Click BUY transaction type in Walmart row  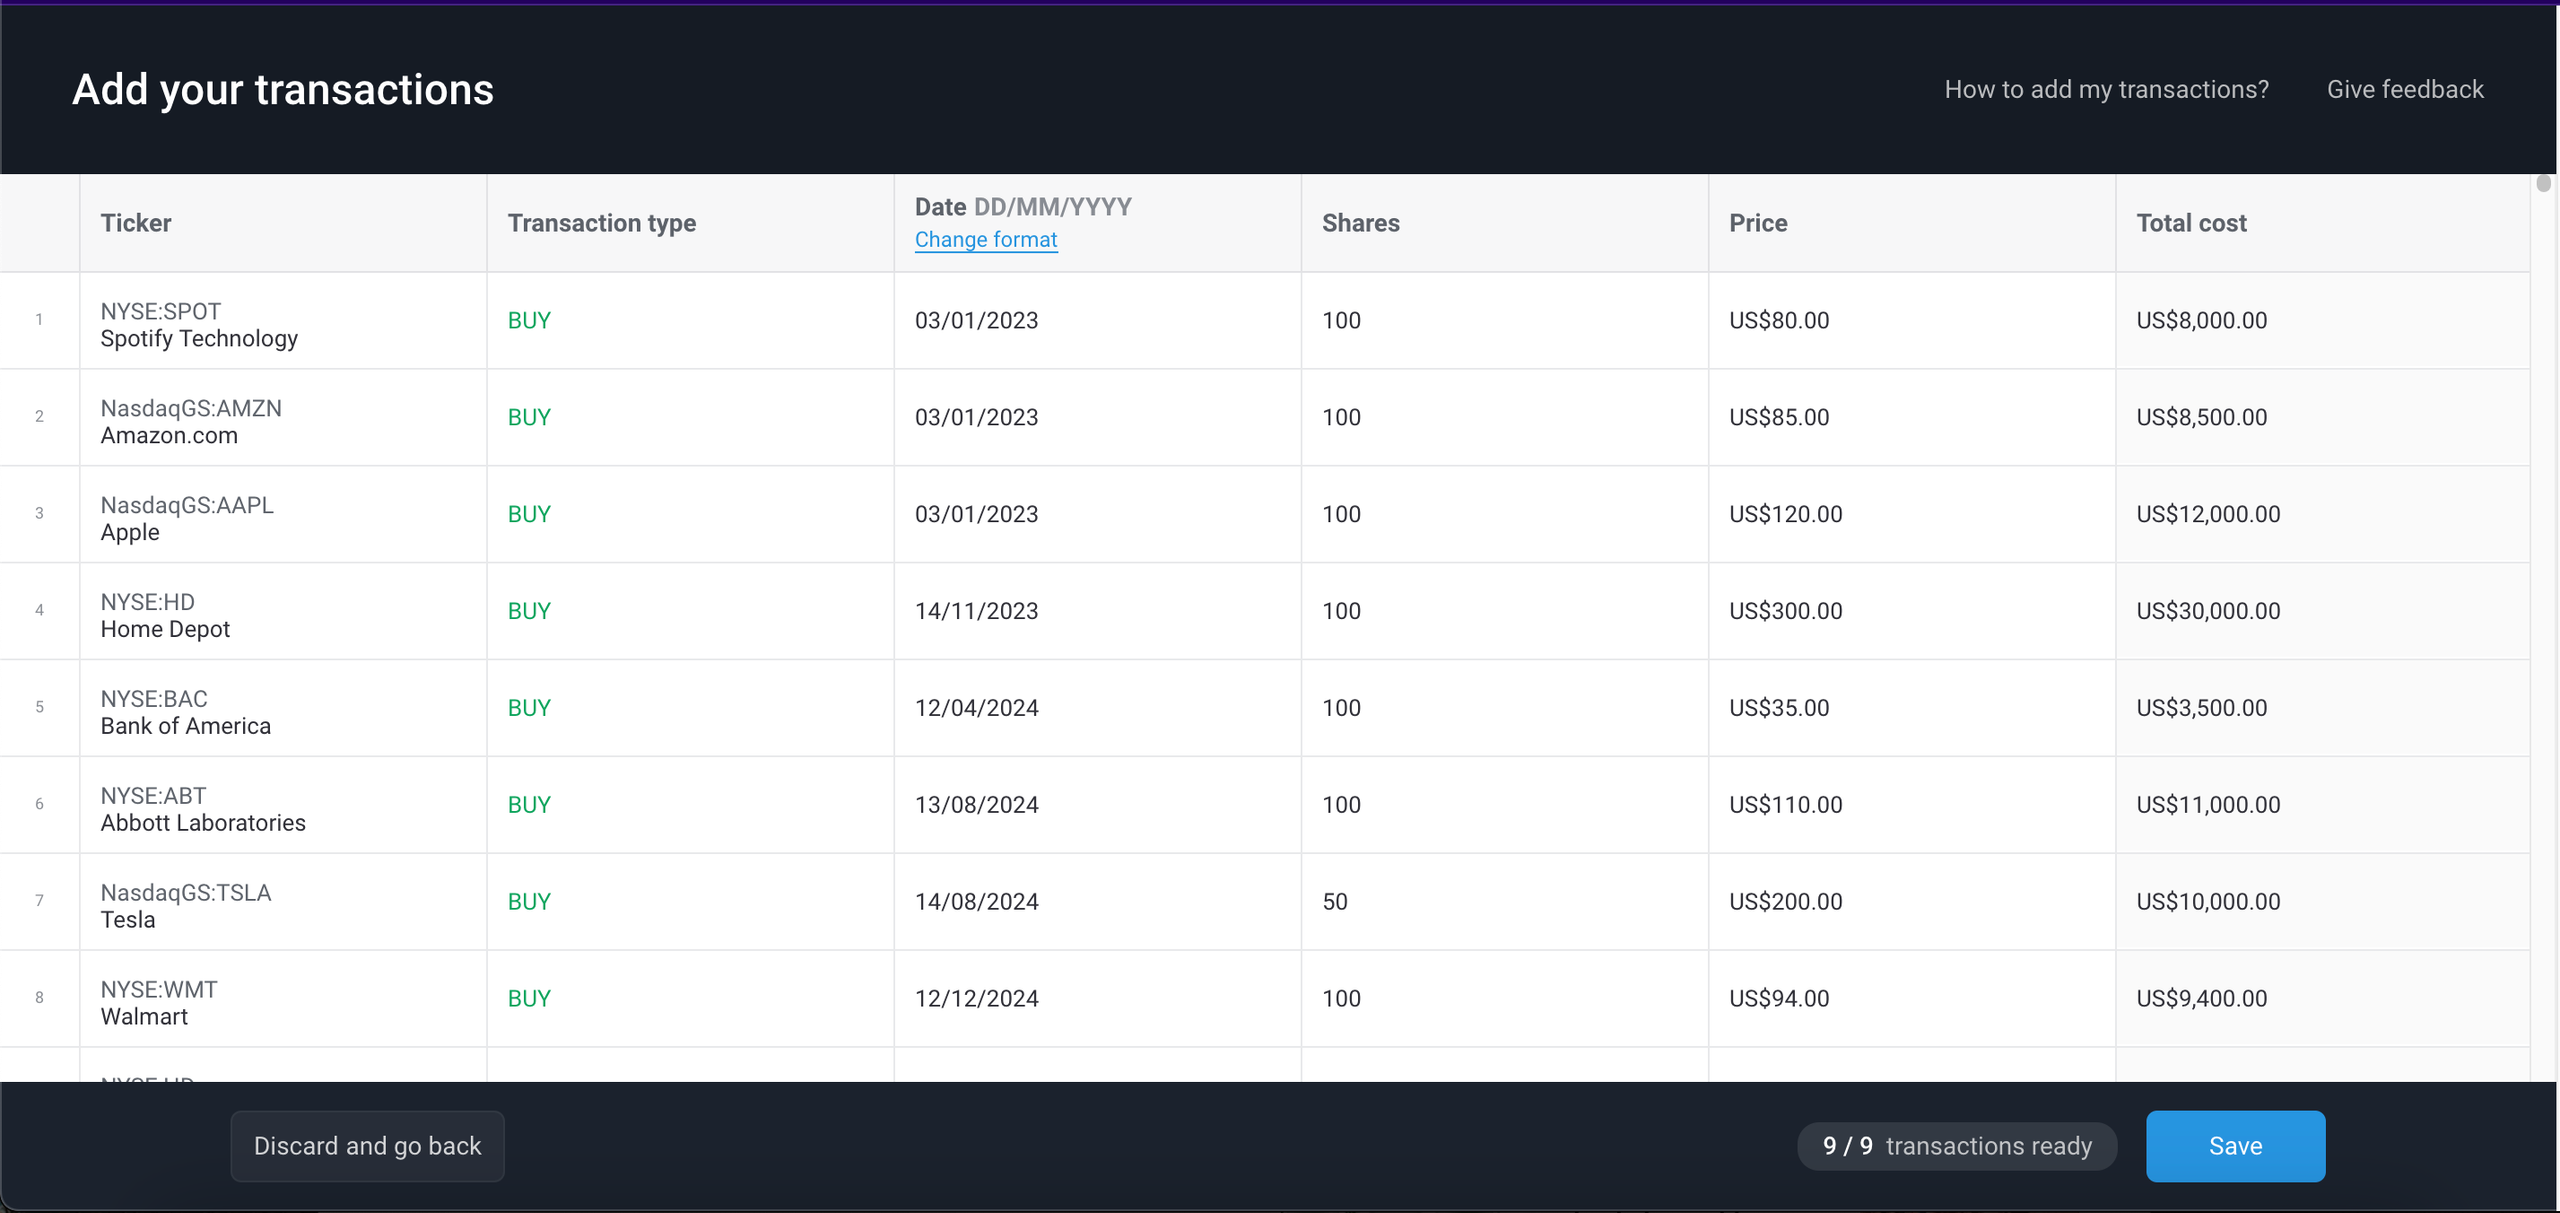pyautogui.click(x=690, y=999)
